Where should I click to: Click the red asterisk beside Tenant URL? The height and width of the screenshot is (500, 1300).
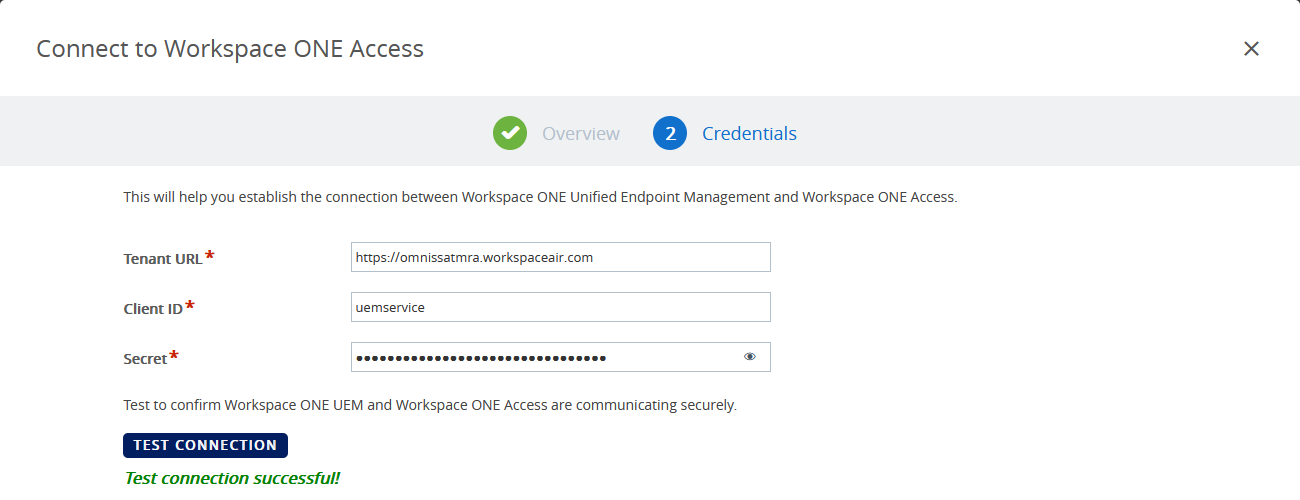[210, 256]
